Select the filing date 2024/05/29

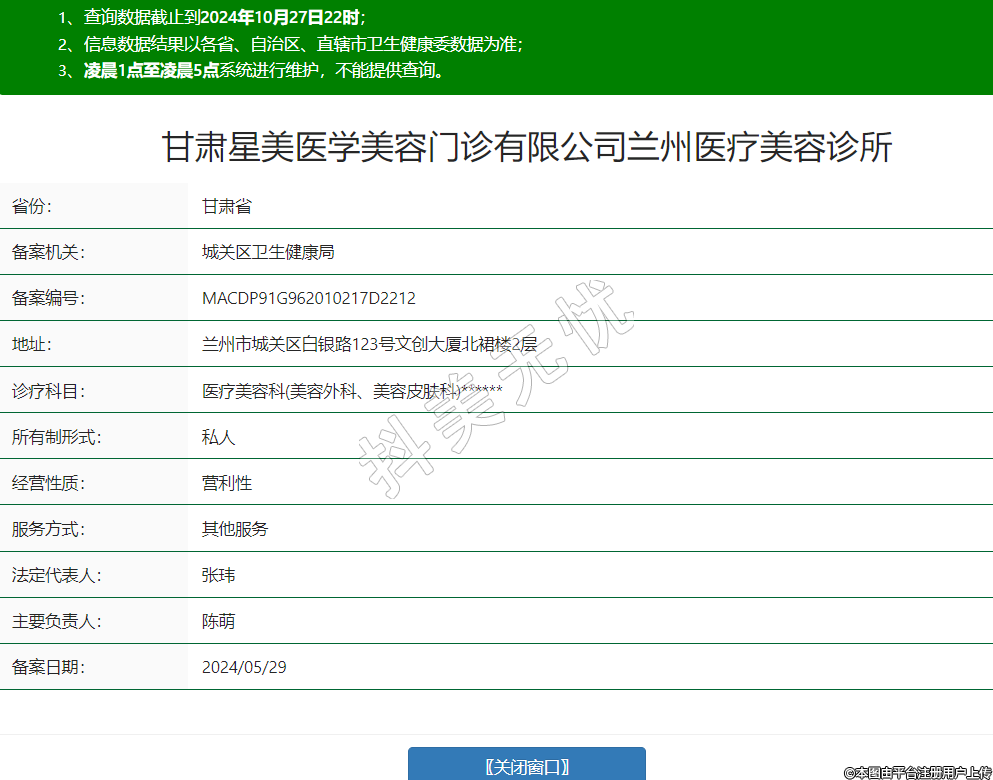click(244, 667)
